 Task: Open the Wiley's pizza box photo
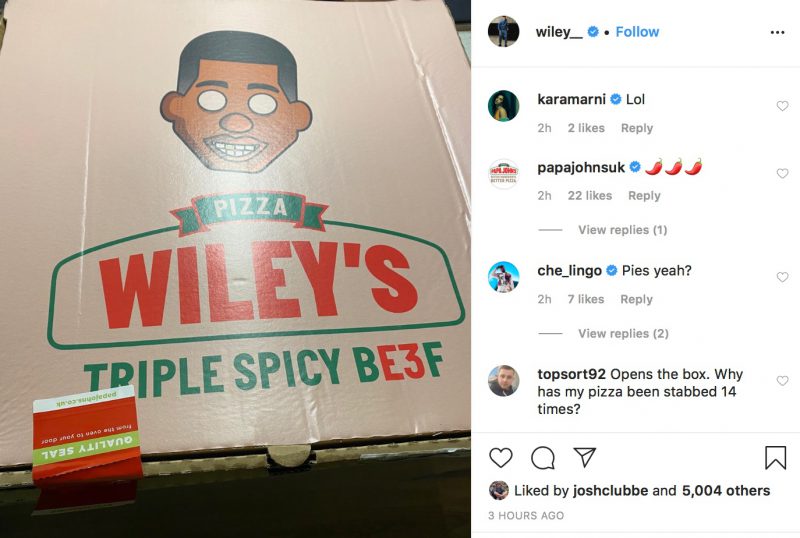point(235,269)
